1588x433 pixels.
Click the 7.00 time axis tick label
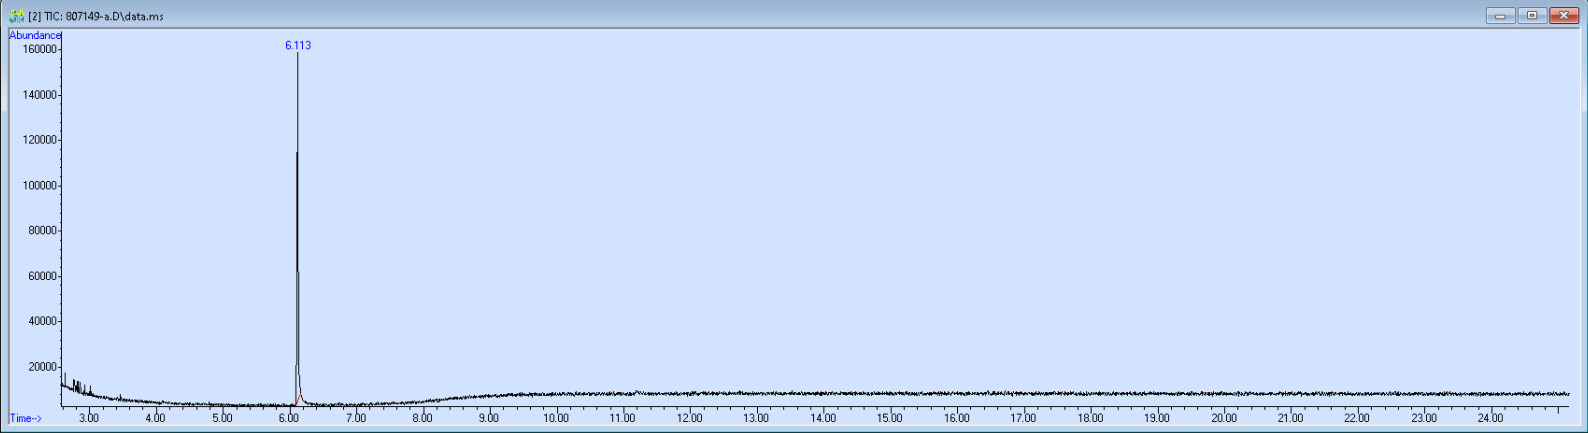pyautogui.click(x=356, y=418)
